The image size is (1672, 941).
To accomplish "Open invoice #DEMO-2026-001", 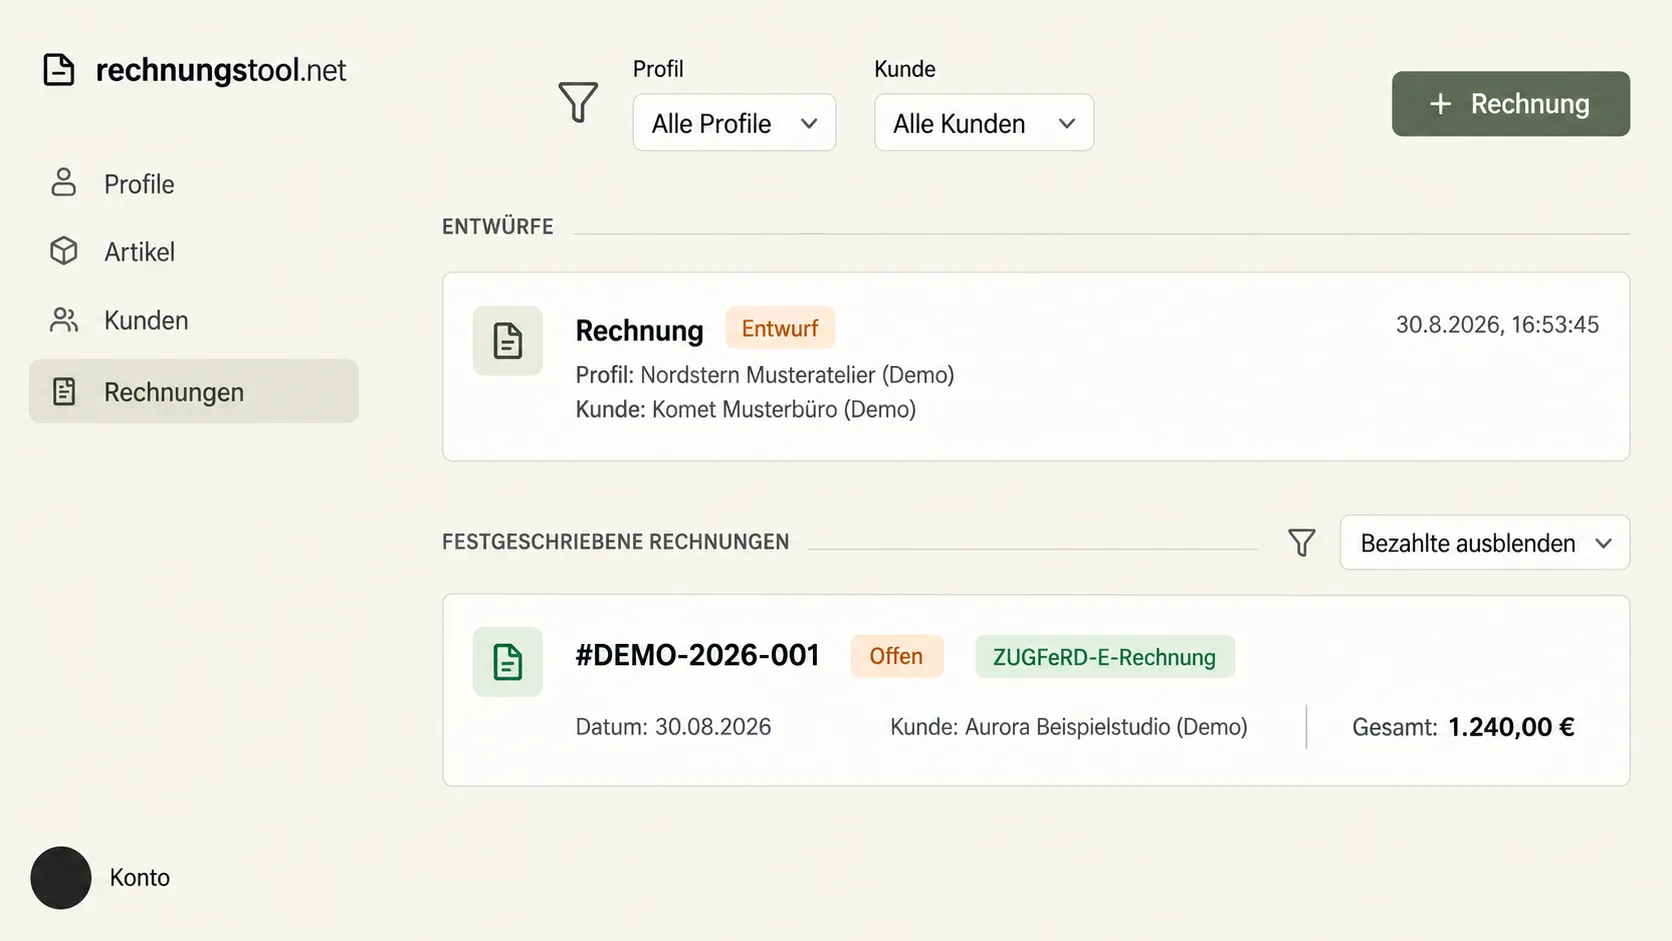I will 698,655.
